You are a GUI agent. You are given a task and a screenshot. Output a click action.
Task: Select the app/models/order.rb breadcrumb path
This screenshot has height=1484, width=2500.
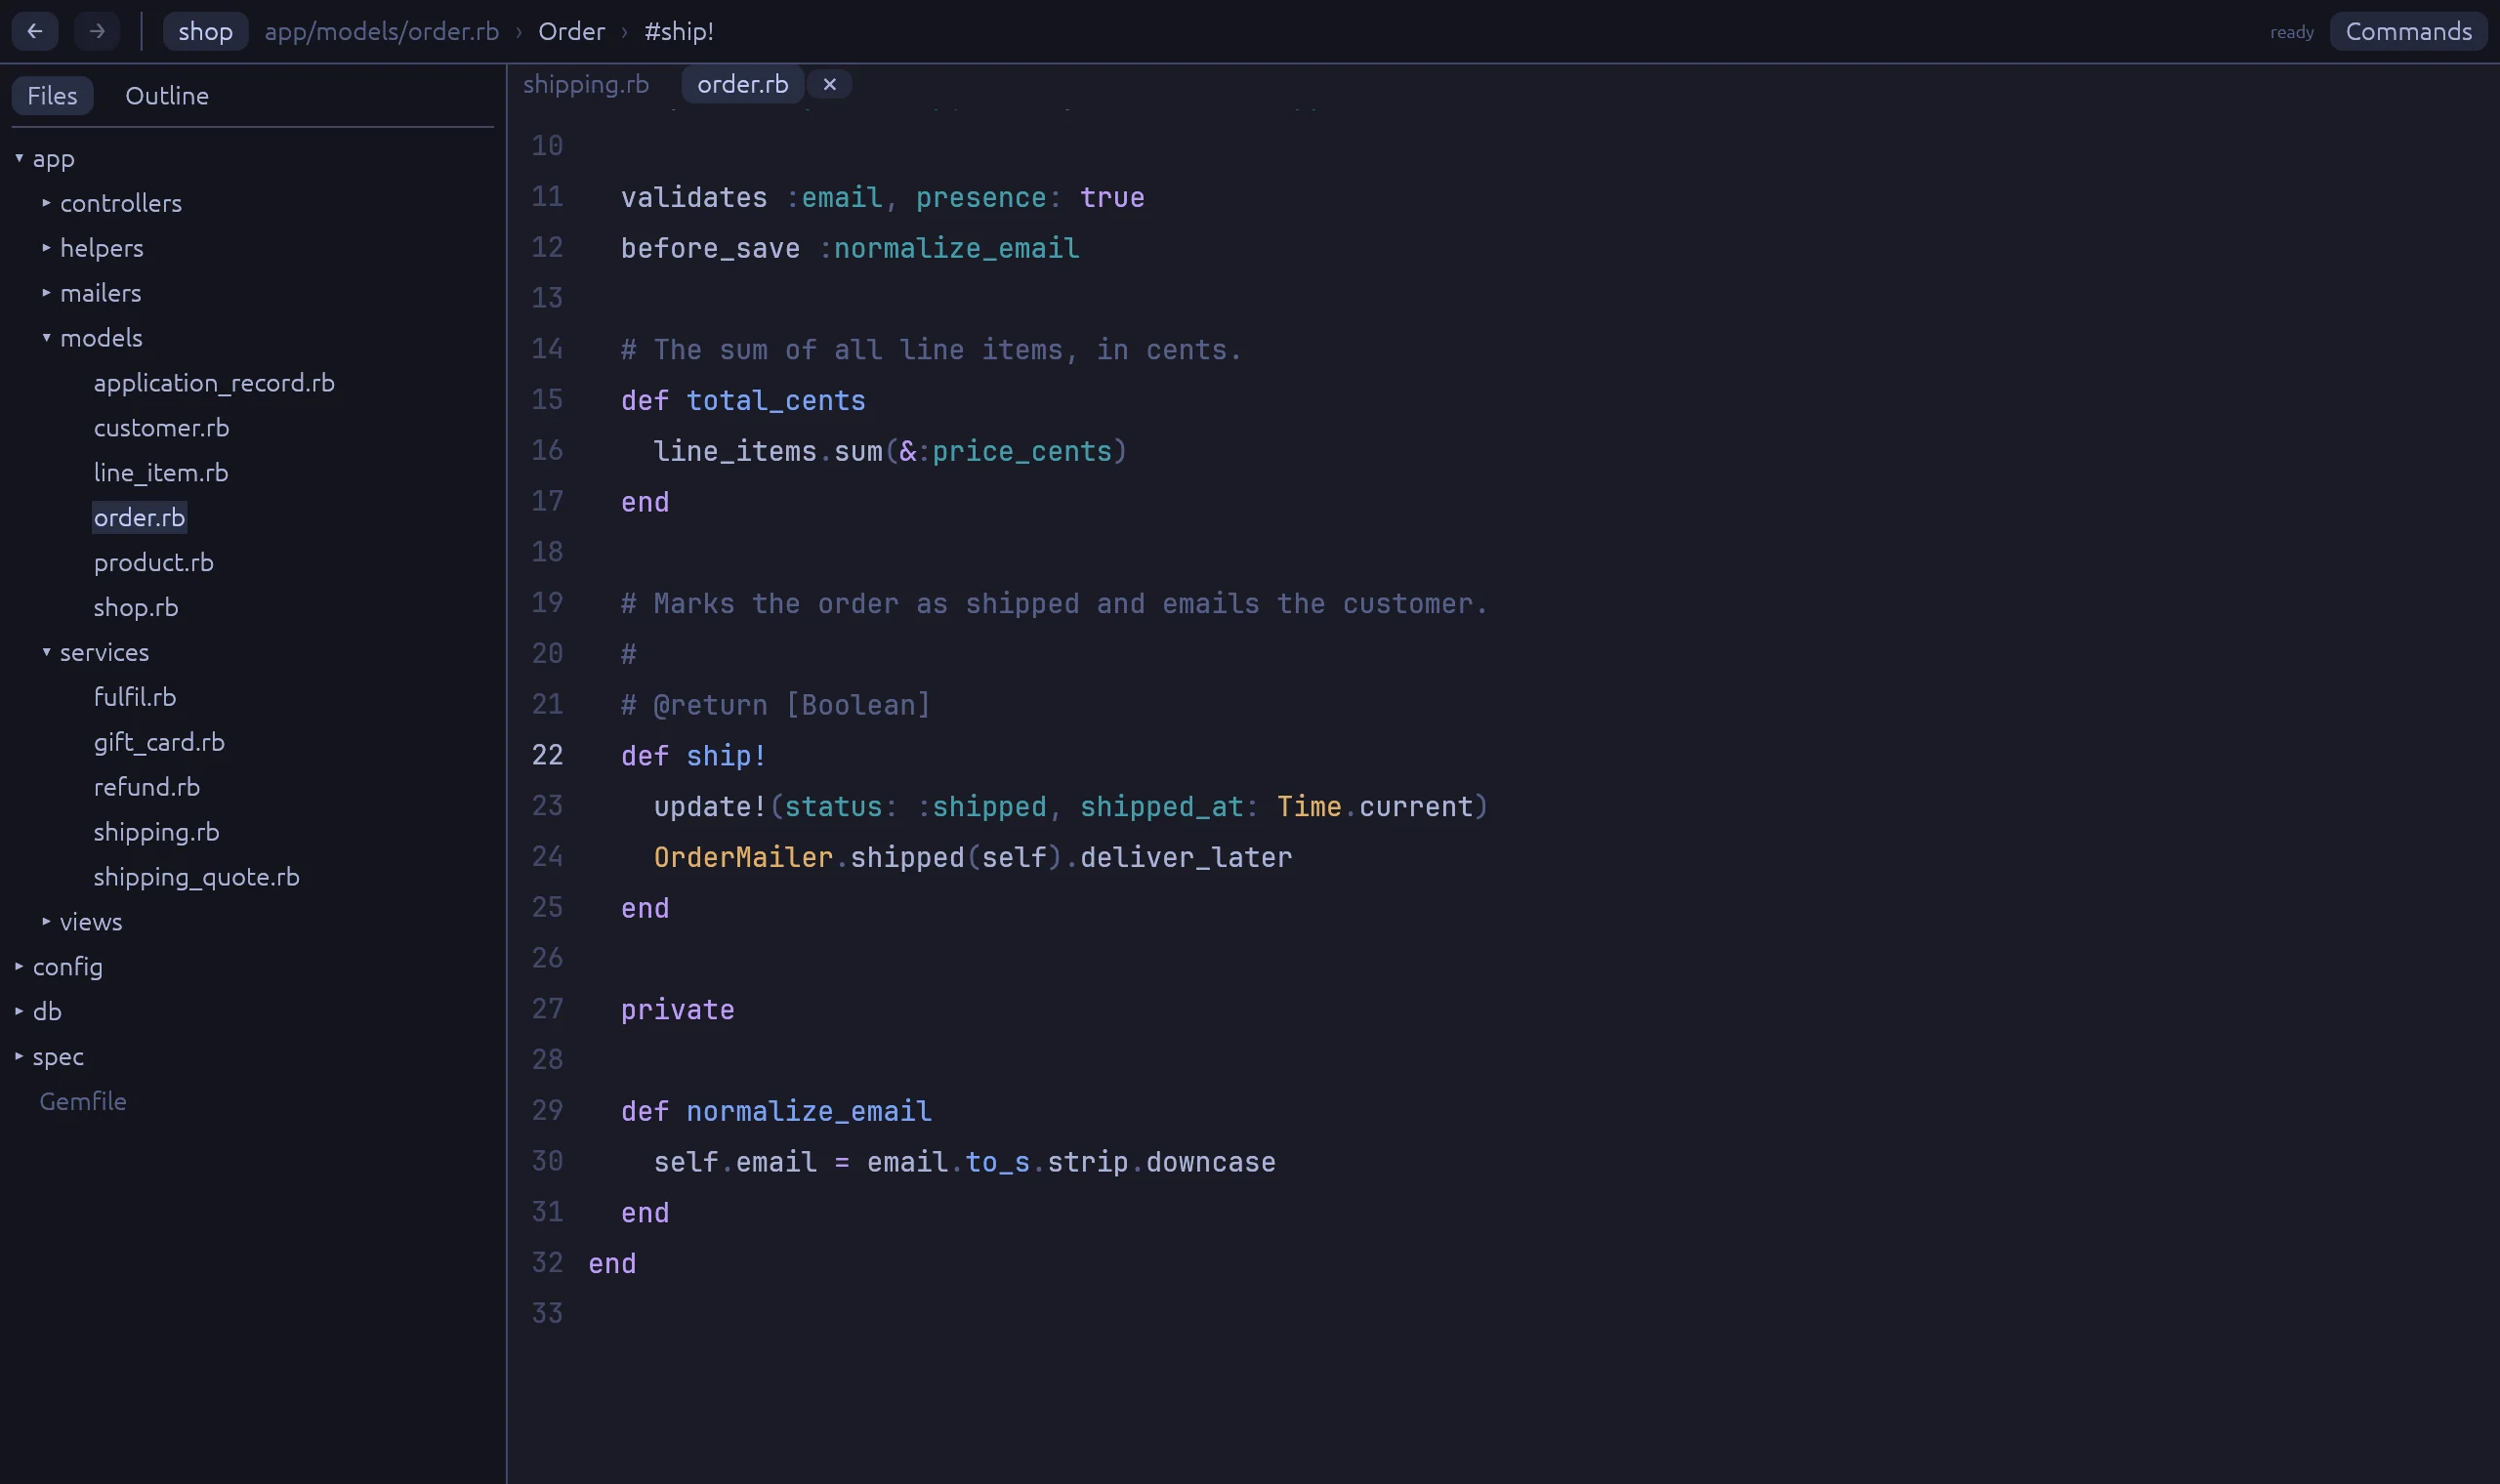click(381, 31)
